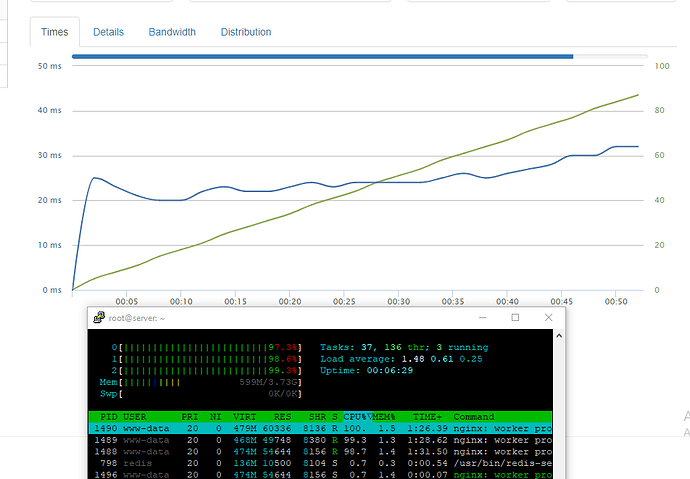
Task: Click the root@server: ~ window title
Action: click(137, 318)
